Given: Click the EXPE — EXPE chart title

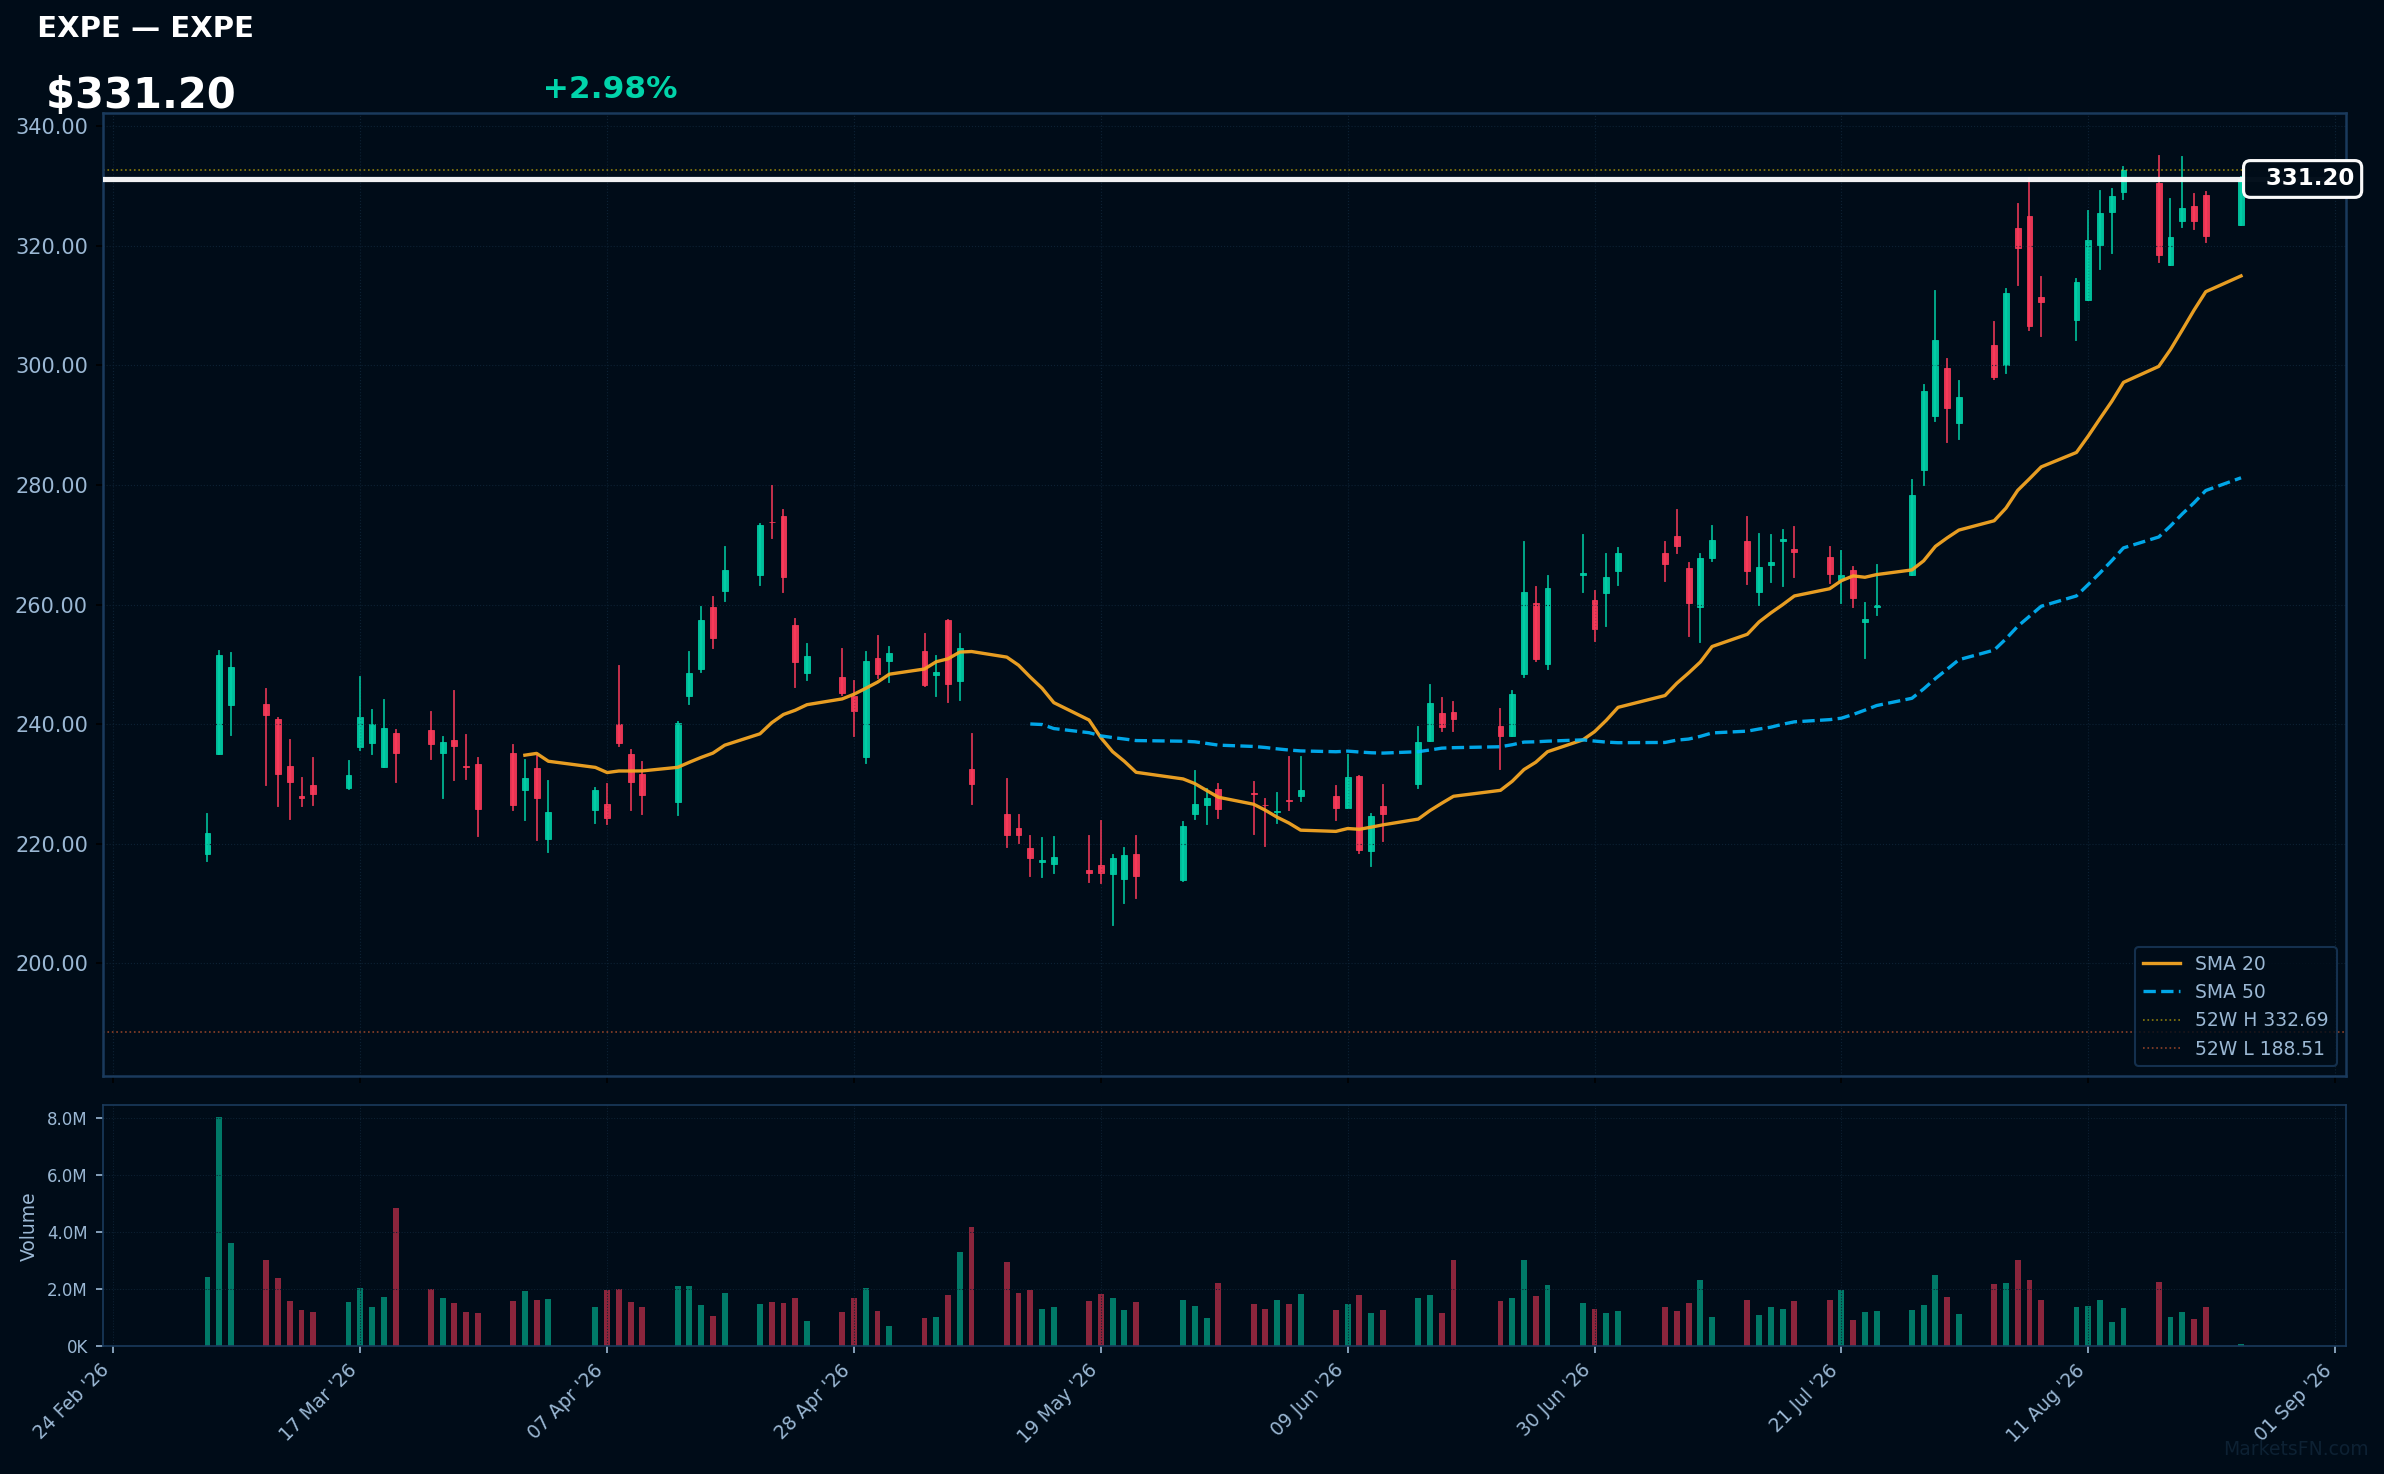Looking at the screenshot, I should coord(145,28).
